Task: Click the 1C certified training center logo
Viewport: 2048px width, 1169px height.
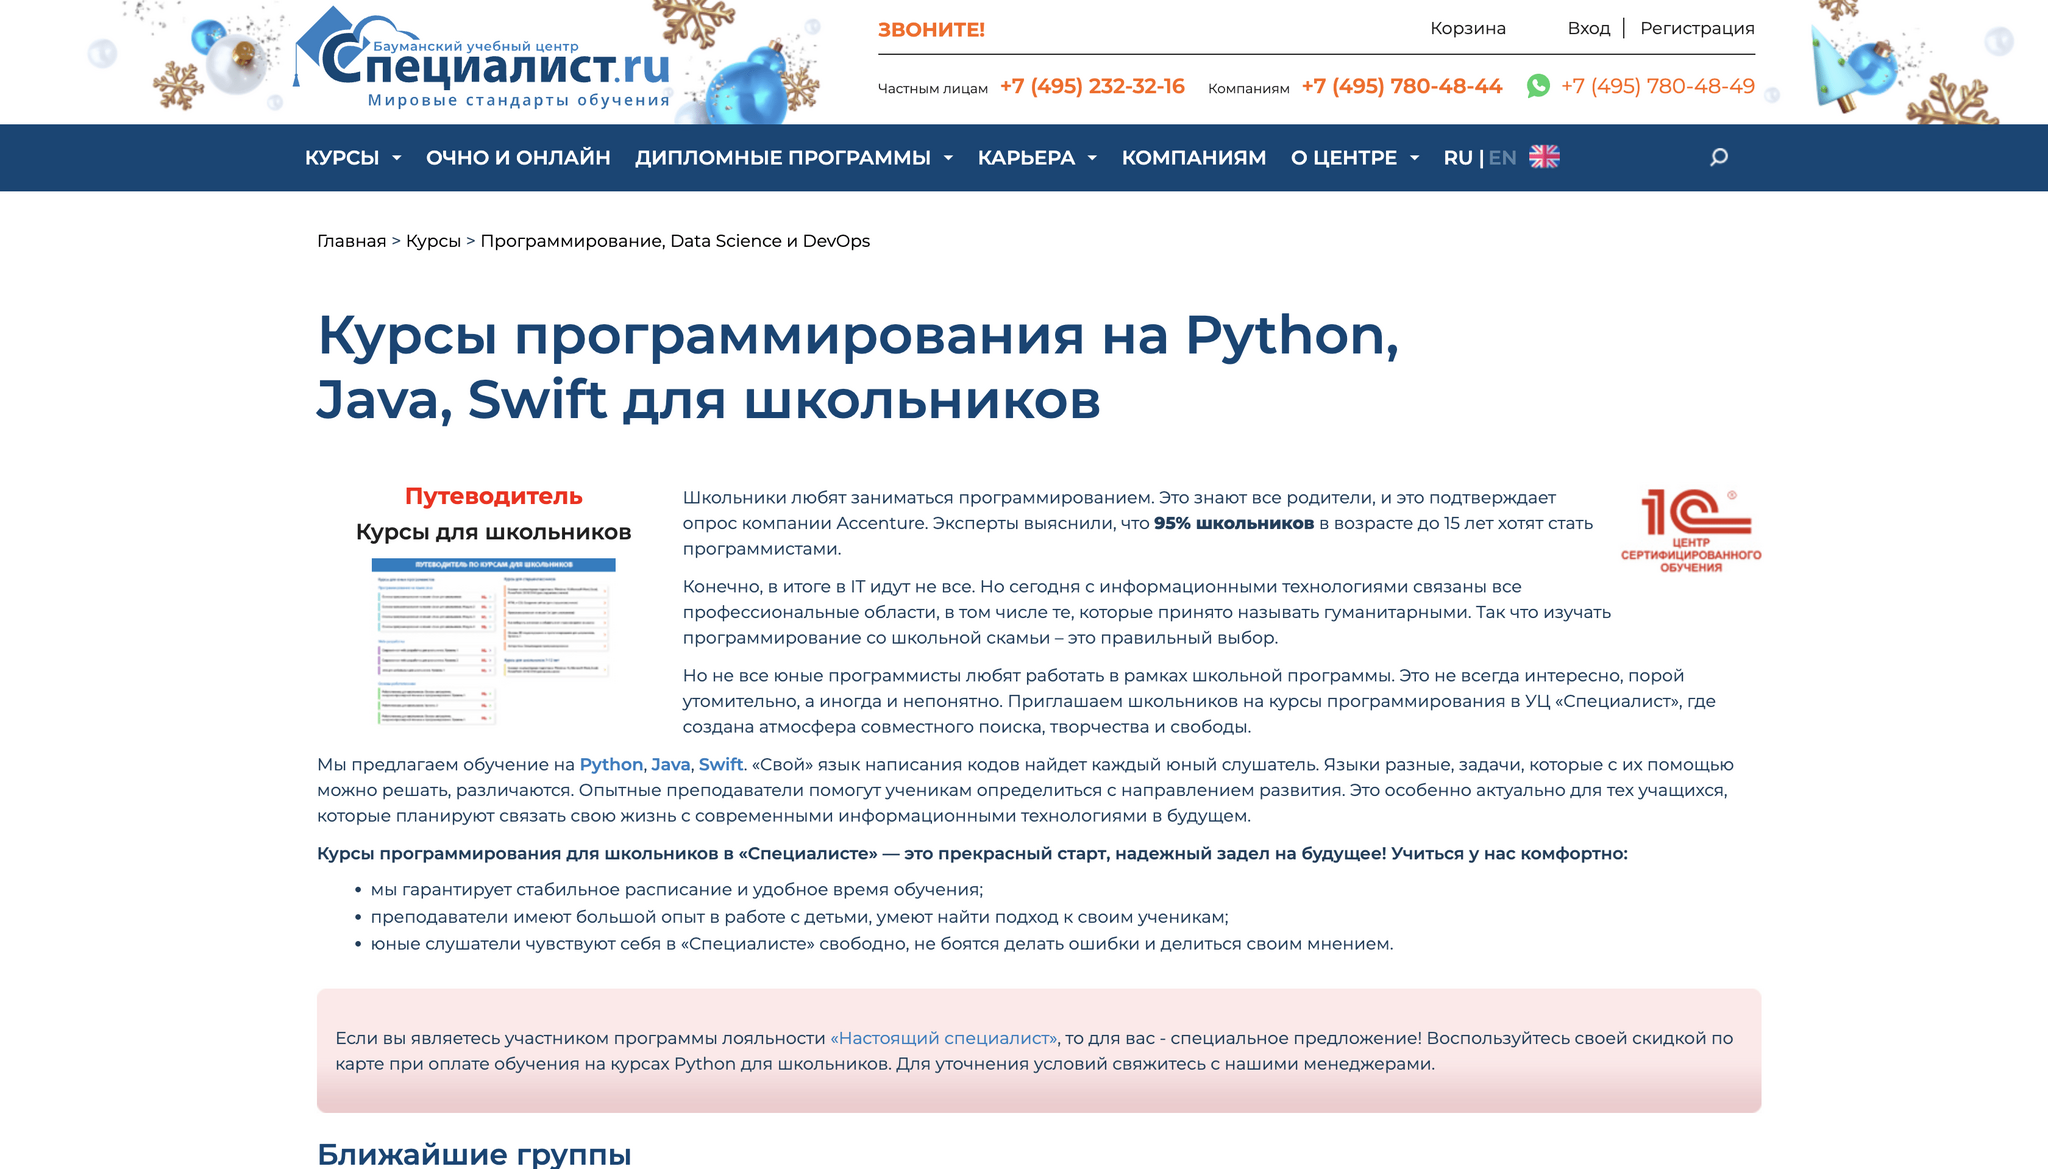Action: coord(1691,530)
